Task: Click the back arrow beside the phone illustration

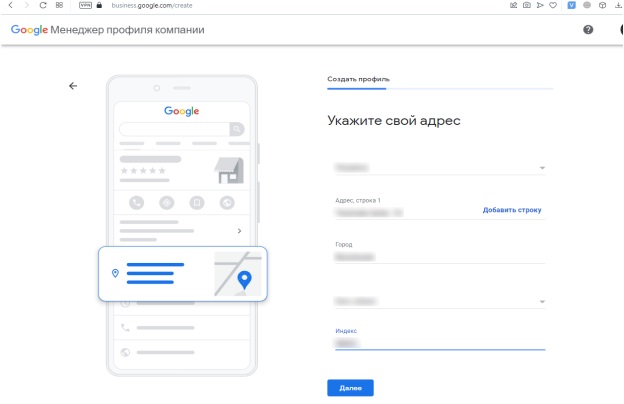Action: (72, 86)
